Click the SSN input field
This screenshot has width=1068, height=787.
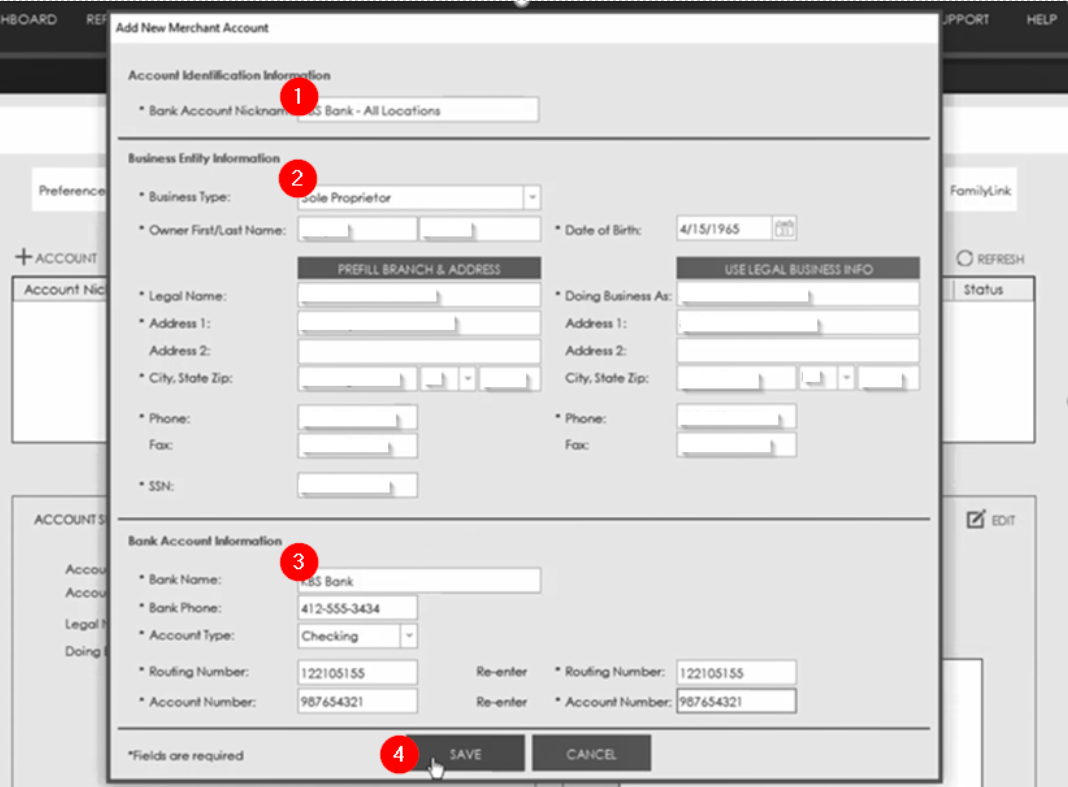point(357,486)
